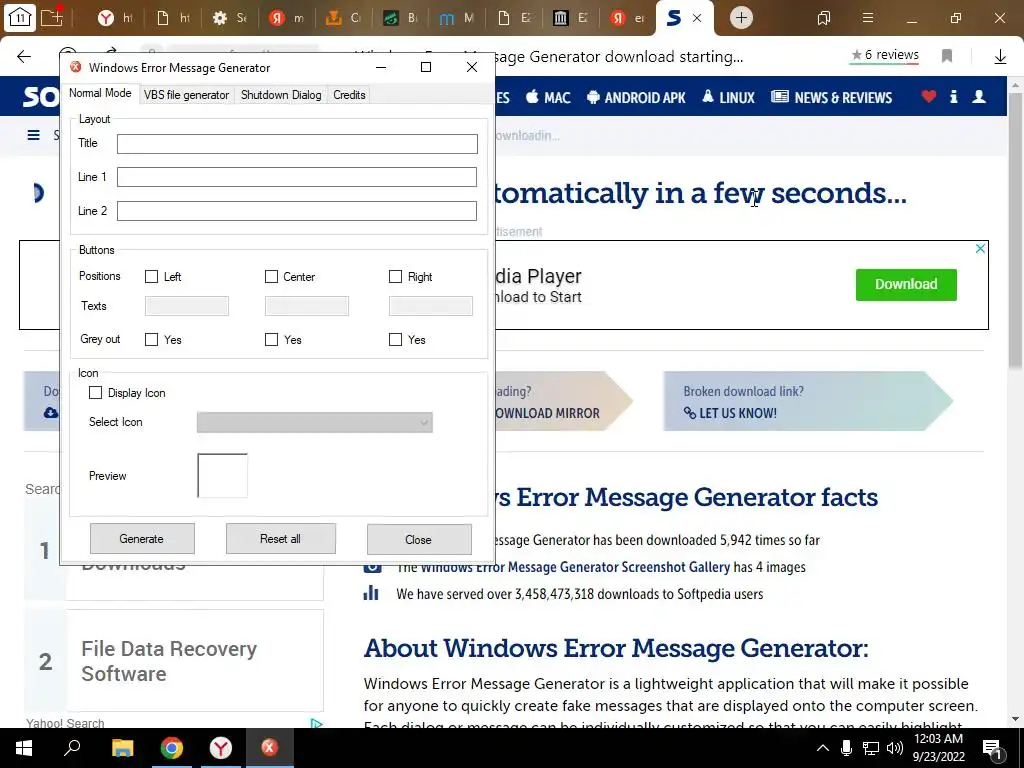The width and height of the screenshot is (1024, 768).
Task: Close the advertisement with the X icon
Action: [980, 249]
